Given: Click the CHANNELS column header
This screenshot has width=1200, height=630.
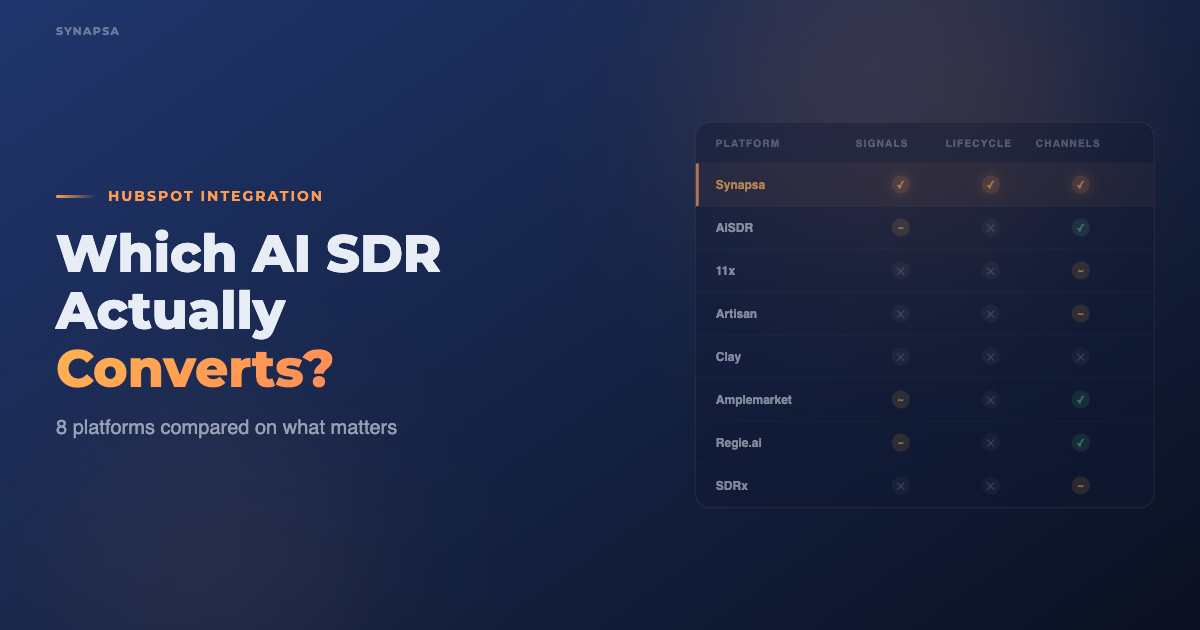Looking at the screenshot, I should click(1068, 144).
